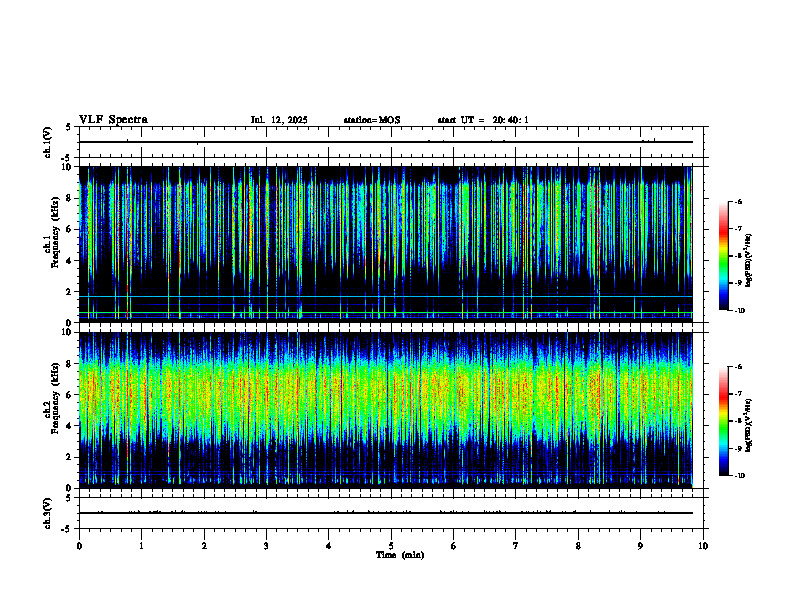Click the ch.1 voltage waveform trace
This screenshot has width=792, height=612.
[x=385, y=142]
